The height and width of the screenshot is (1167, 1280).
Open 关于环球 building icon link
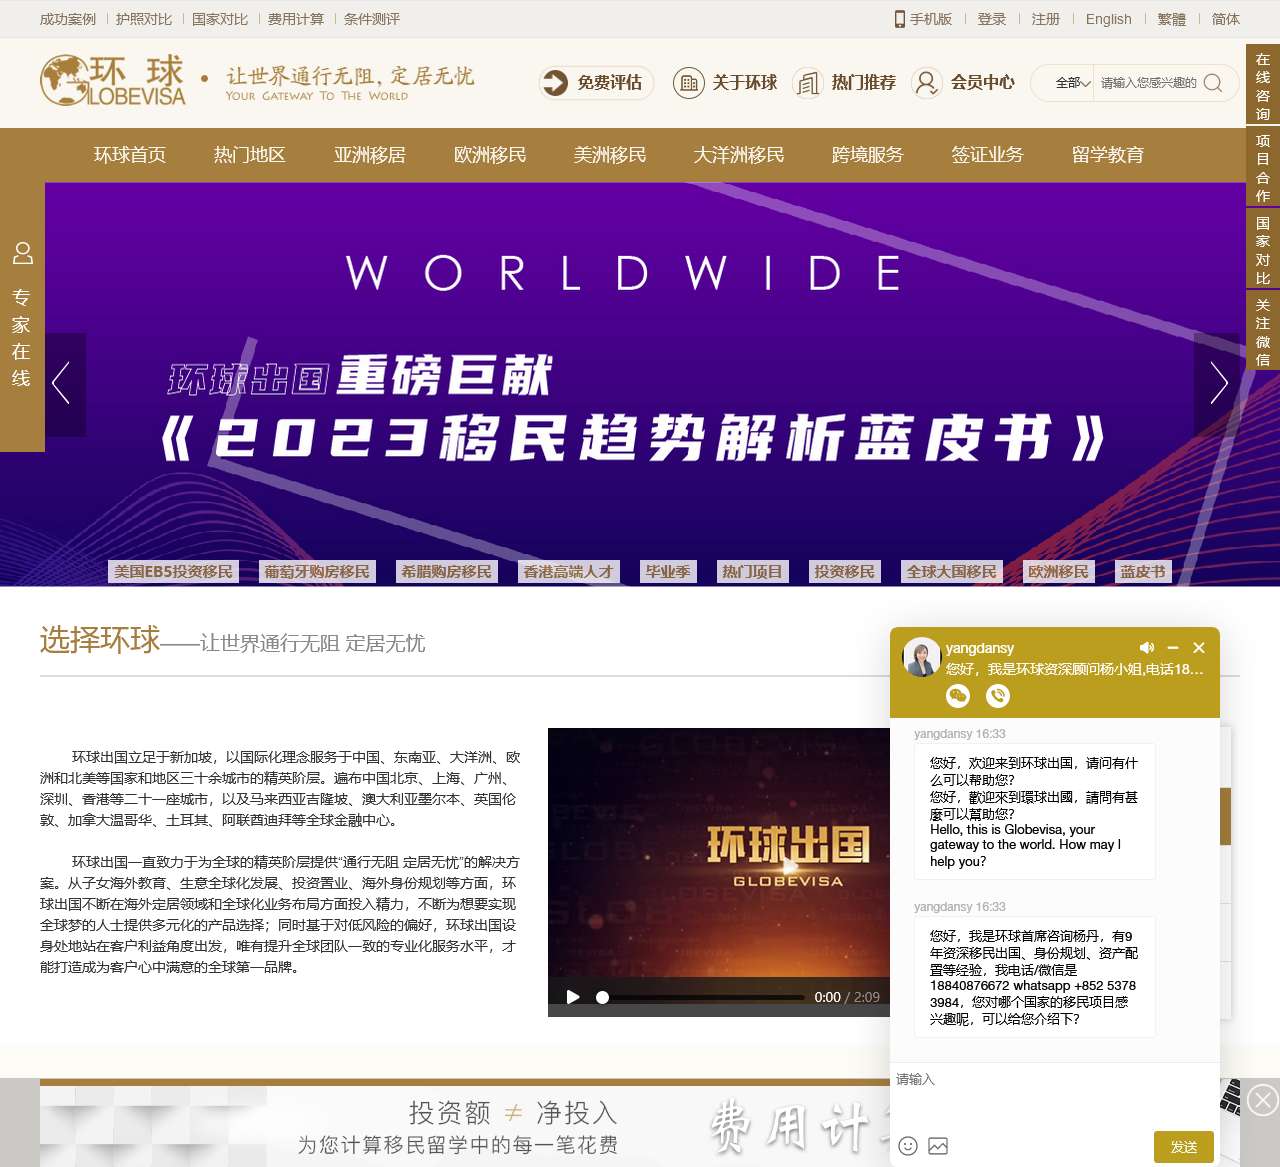[x=725, y=82]
